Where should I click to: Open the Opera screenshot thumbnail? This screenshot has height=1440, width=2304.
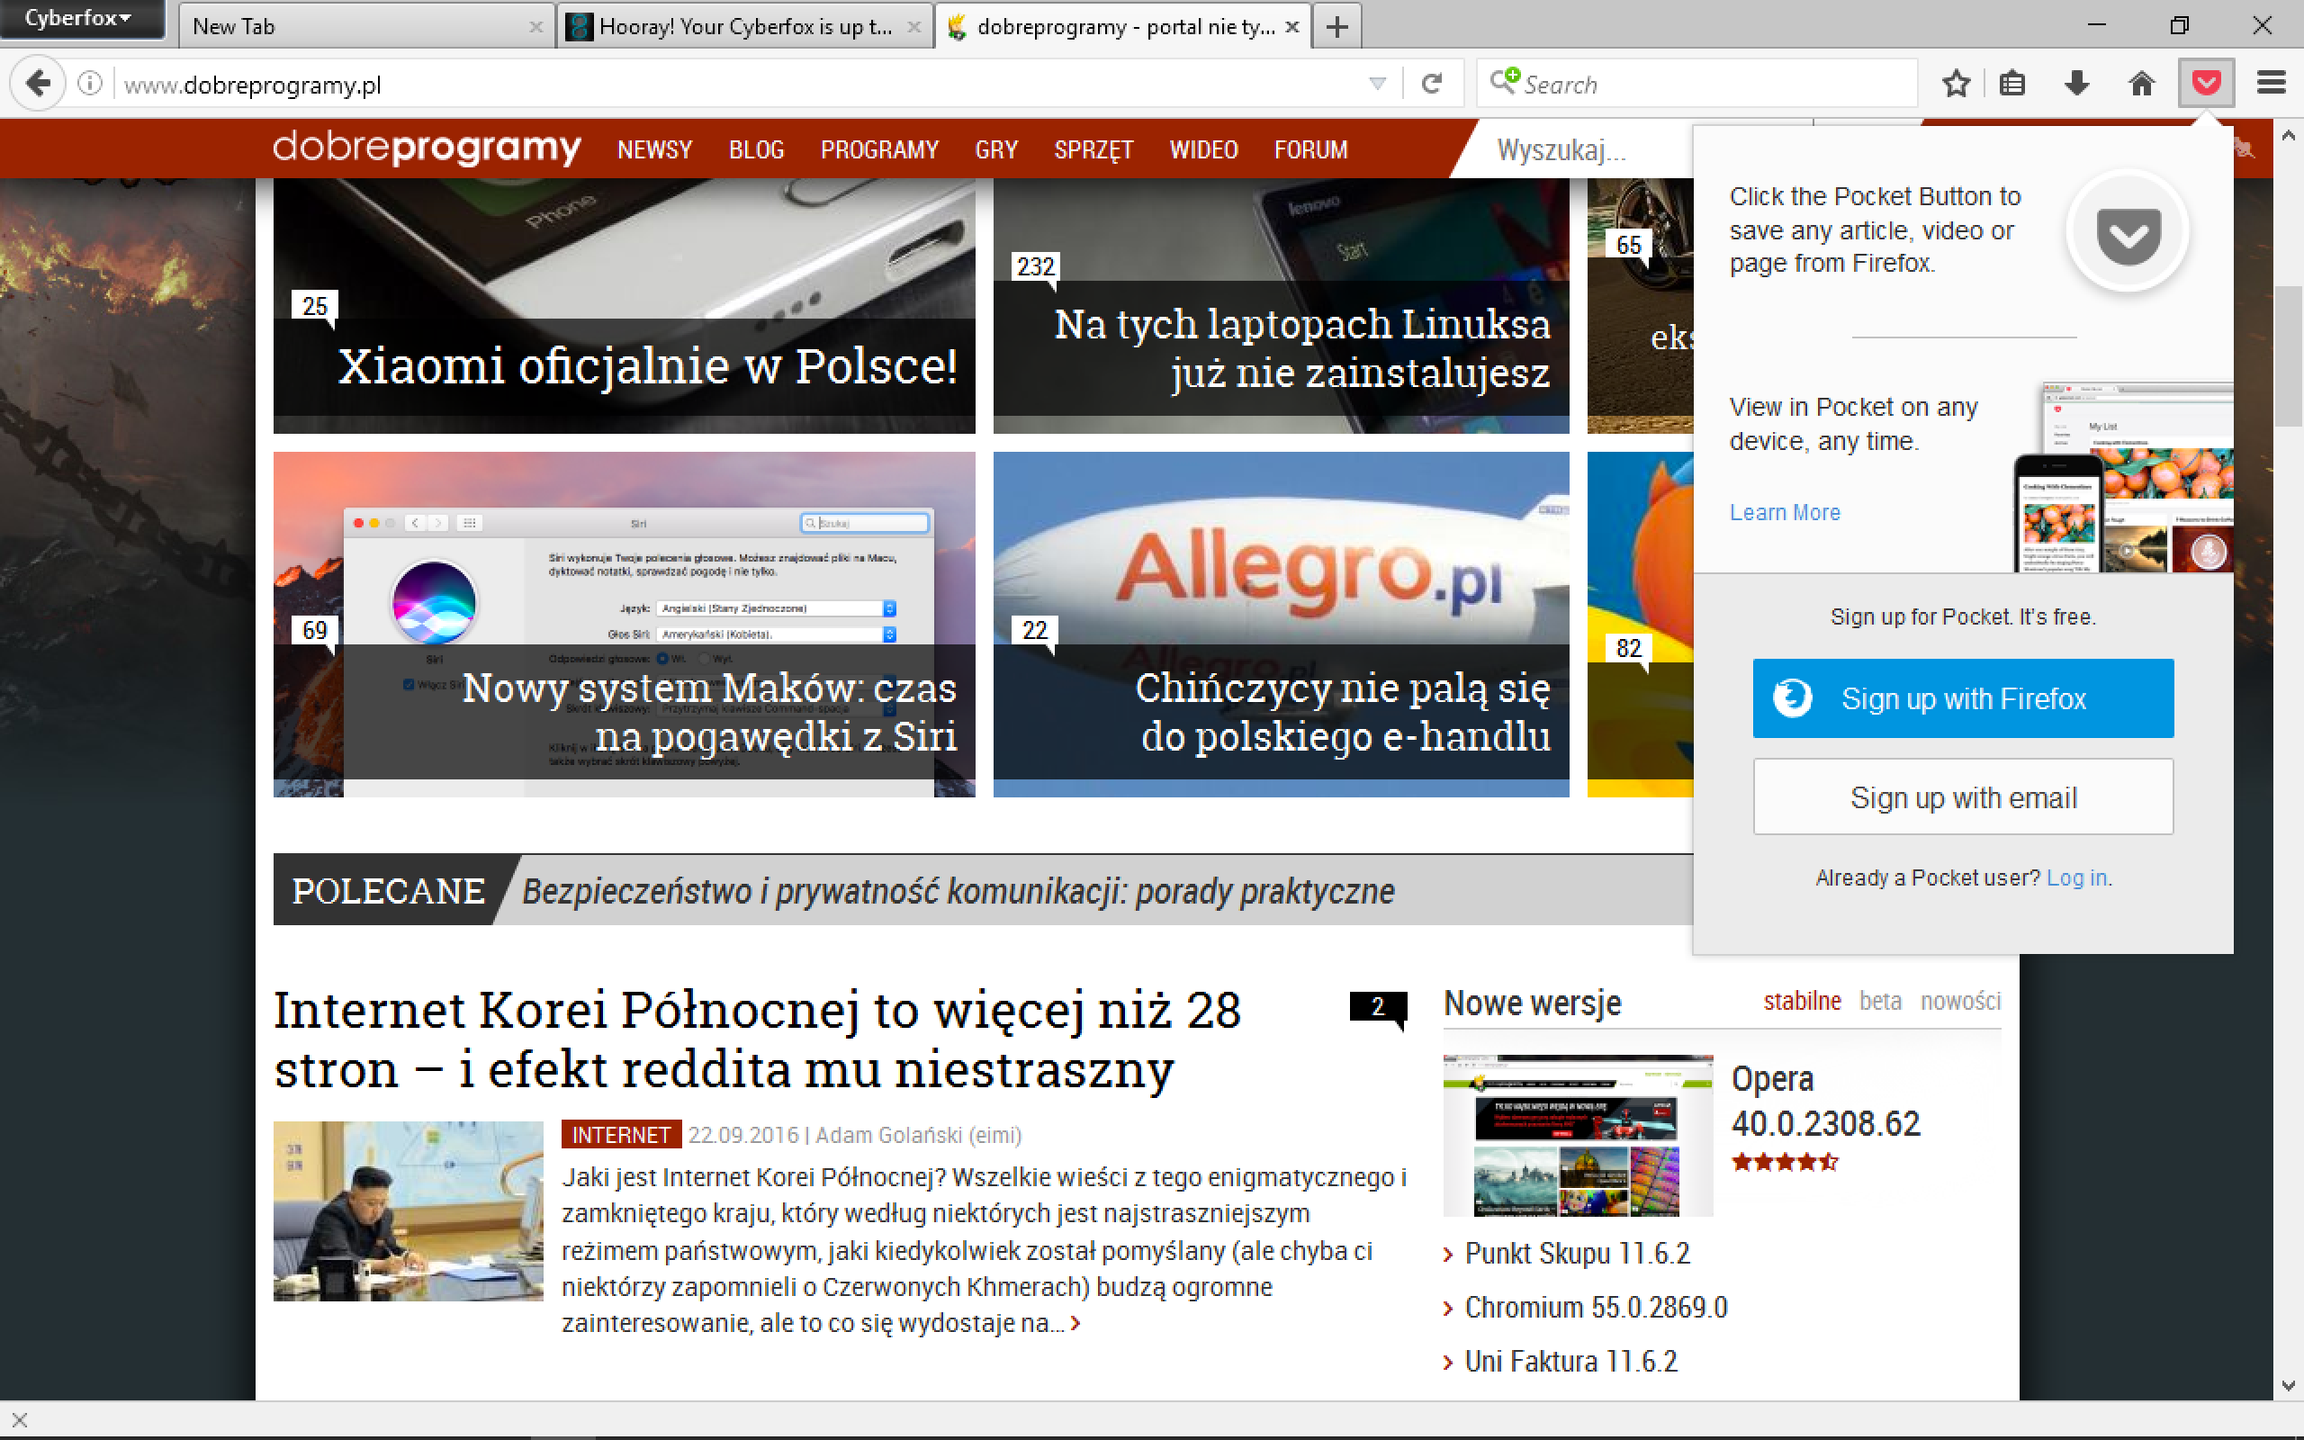[x=1578, y=1135]
